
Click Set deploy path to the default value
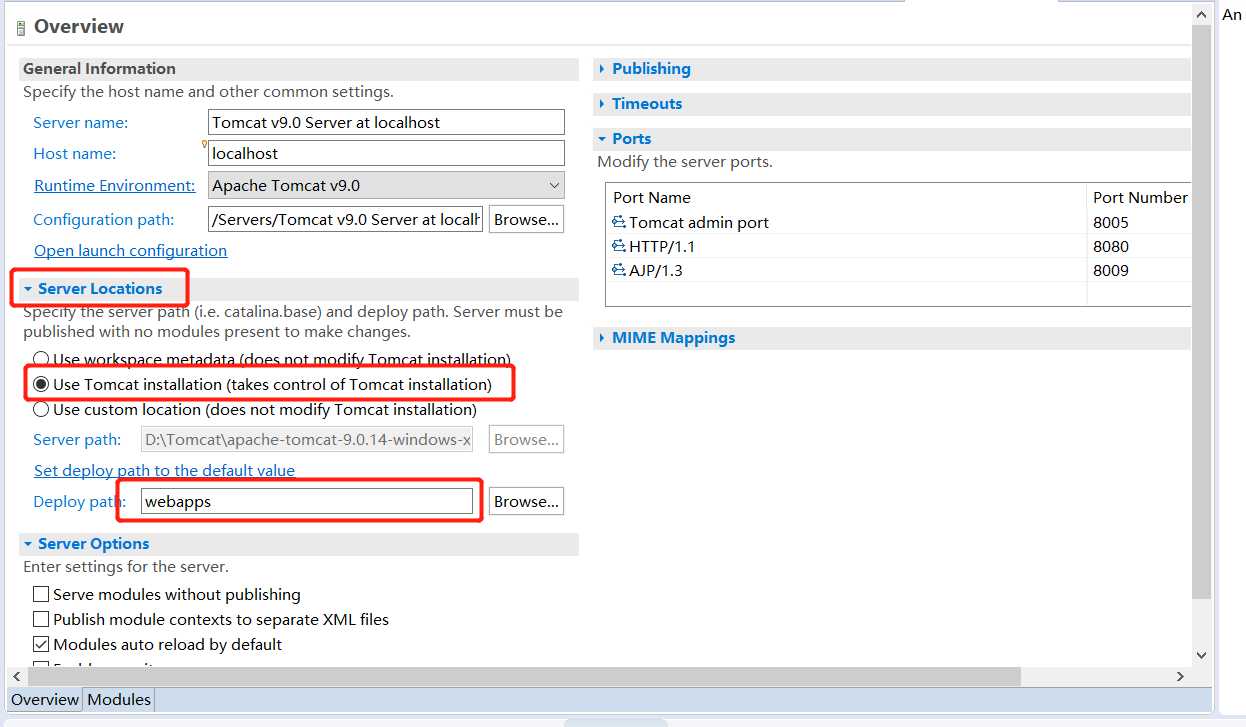[164, 470]
